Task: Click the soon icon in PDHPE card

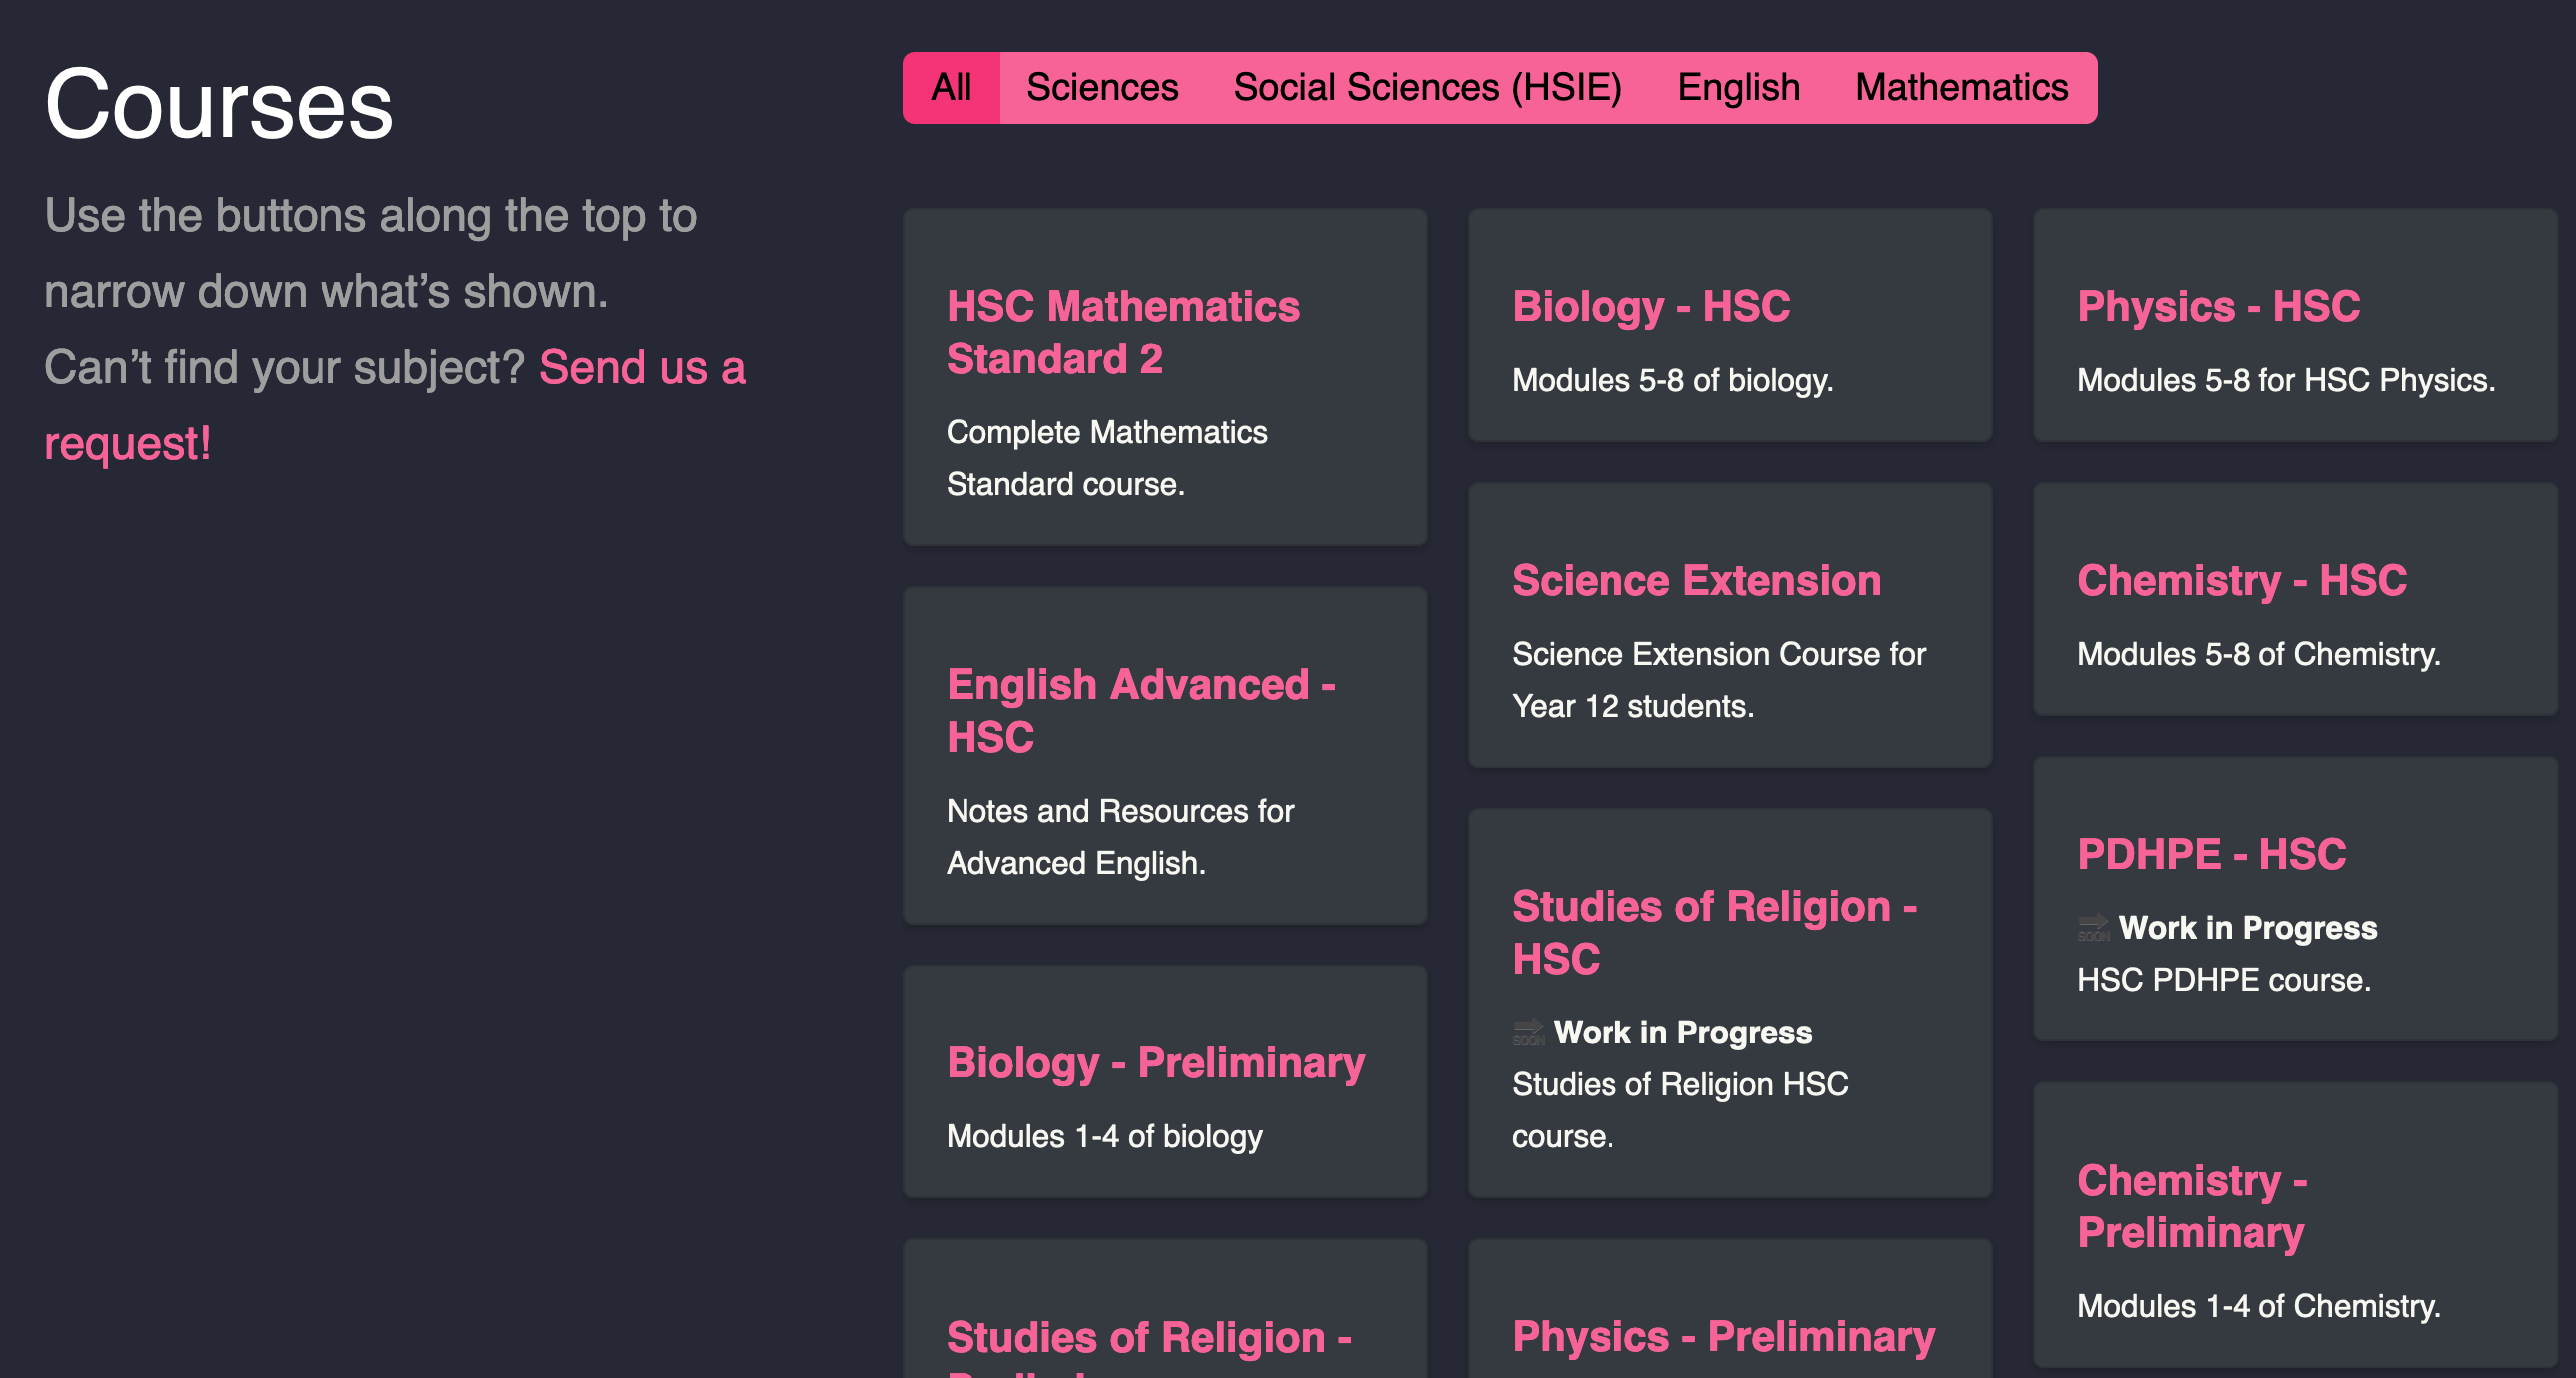Action: (x=2093, y=927)
